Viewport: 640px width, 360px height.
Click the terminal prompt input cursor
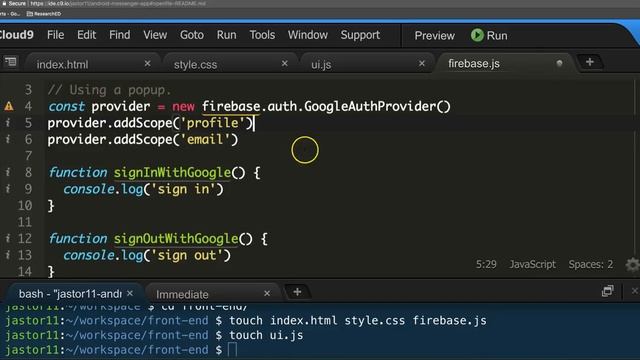pos(232,350)
